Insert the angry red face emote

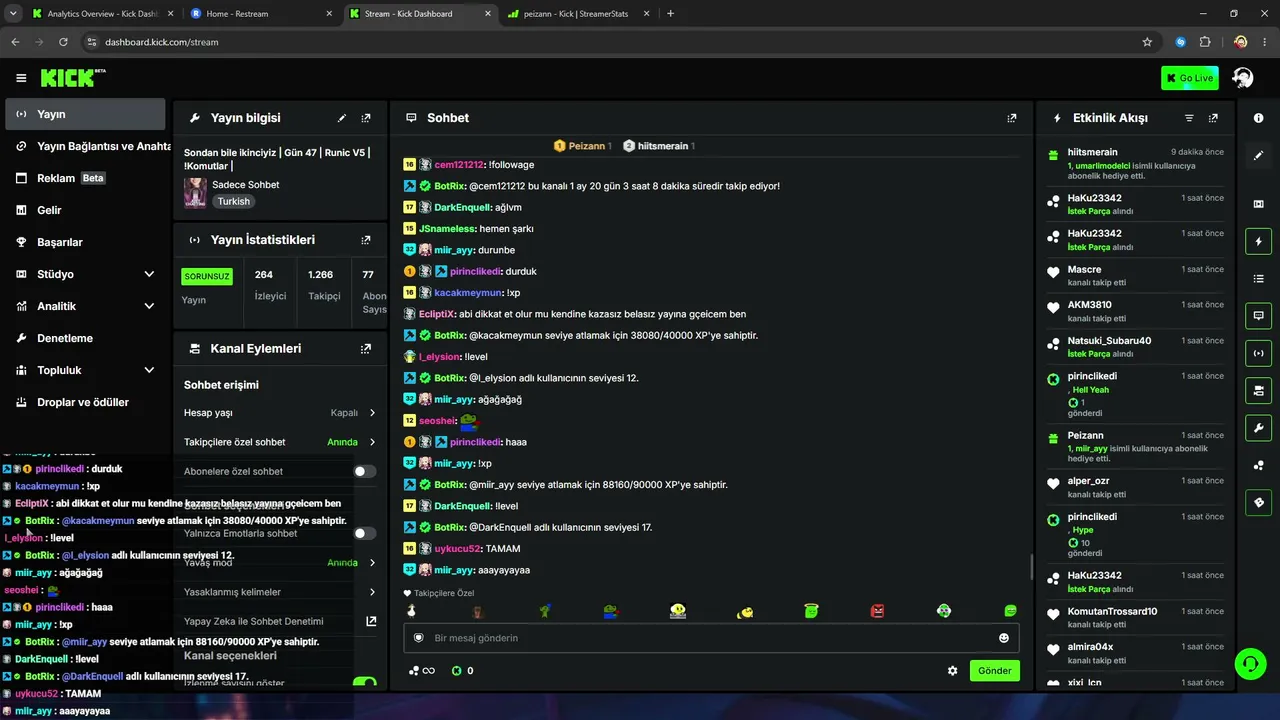(x=878, y=611)
